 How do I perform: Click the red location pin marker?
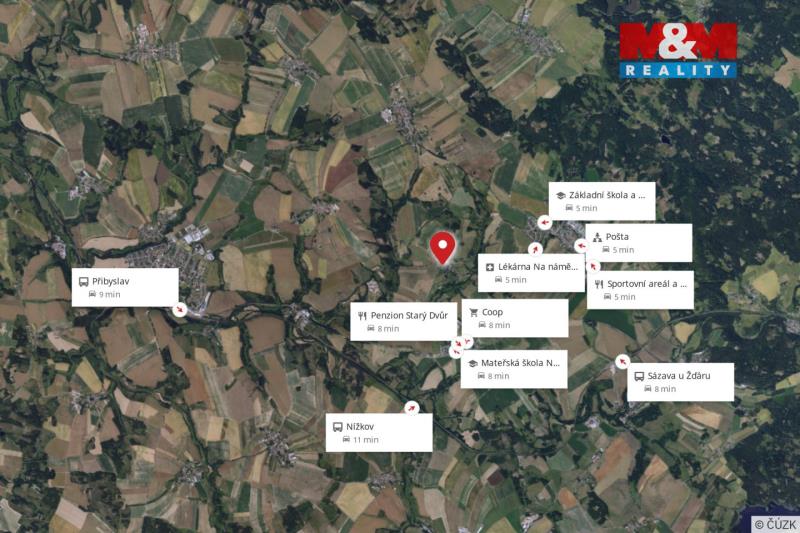[x=442, y=248]
